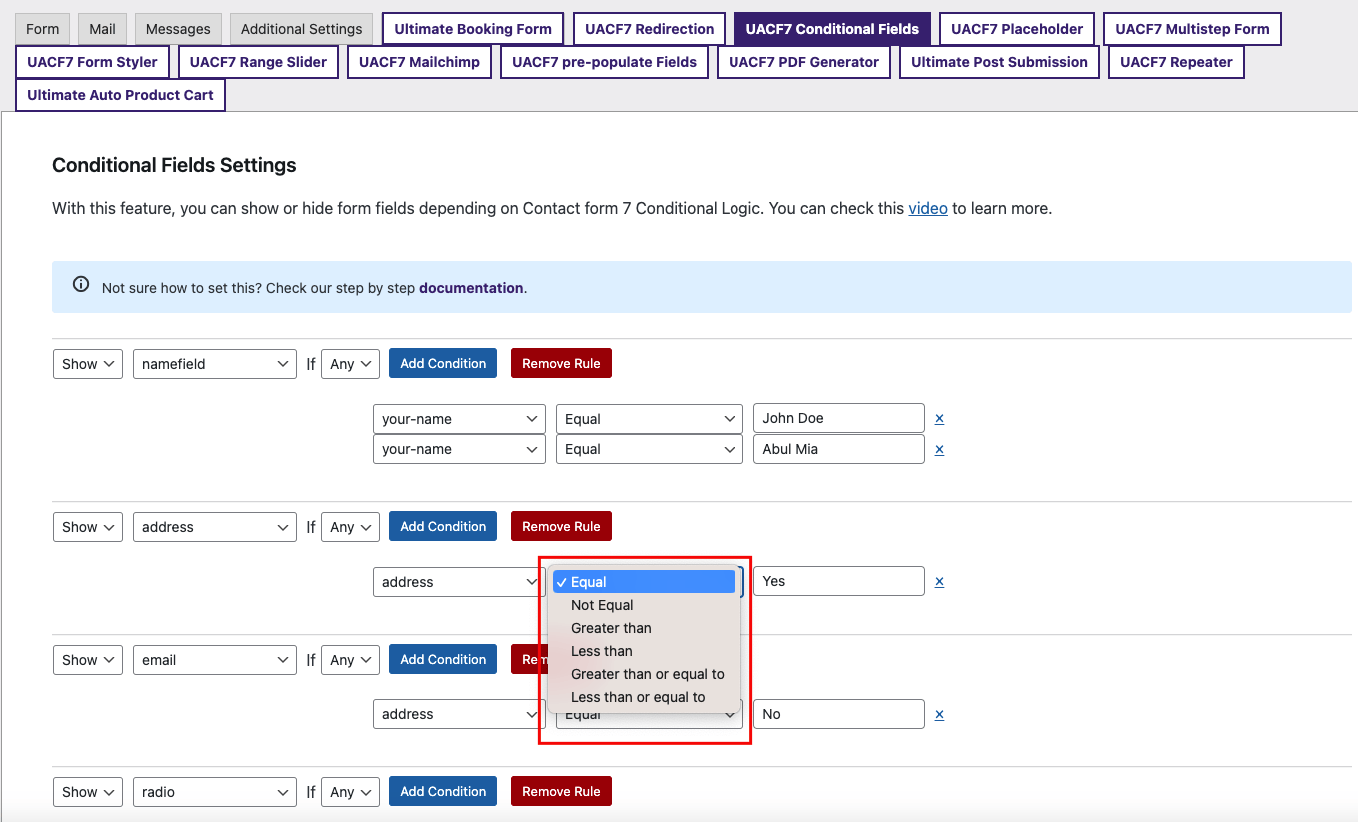Remove the No condition using its x icon
Viewport: 1358px width, 822px height.
tap(939, 714)
